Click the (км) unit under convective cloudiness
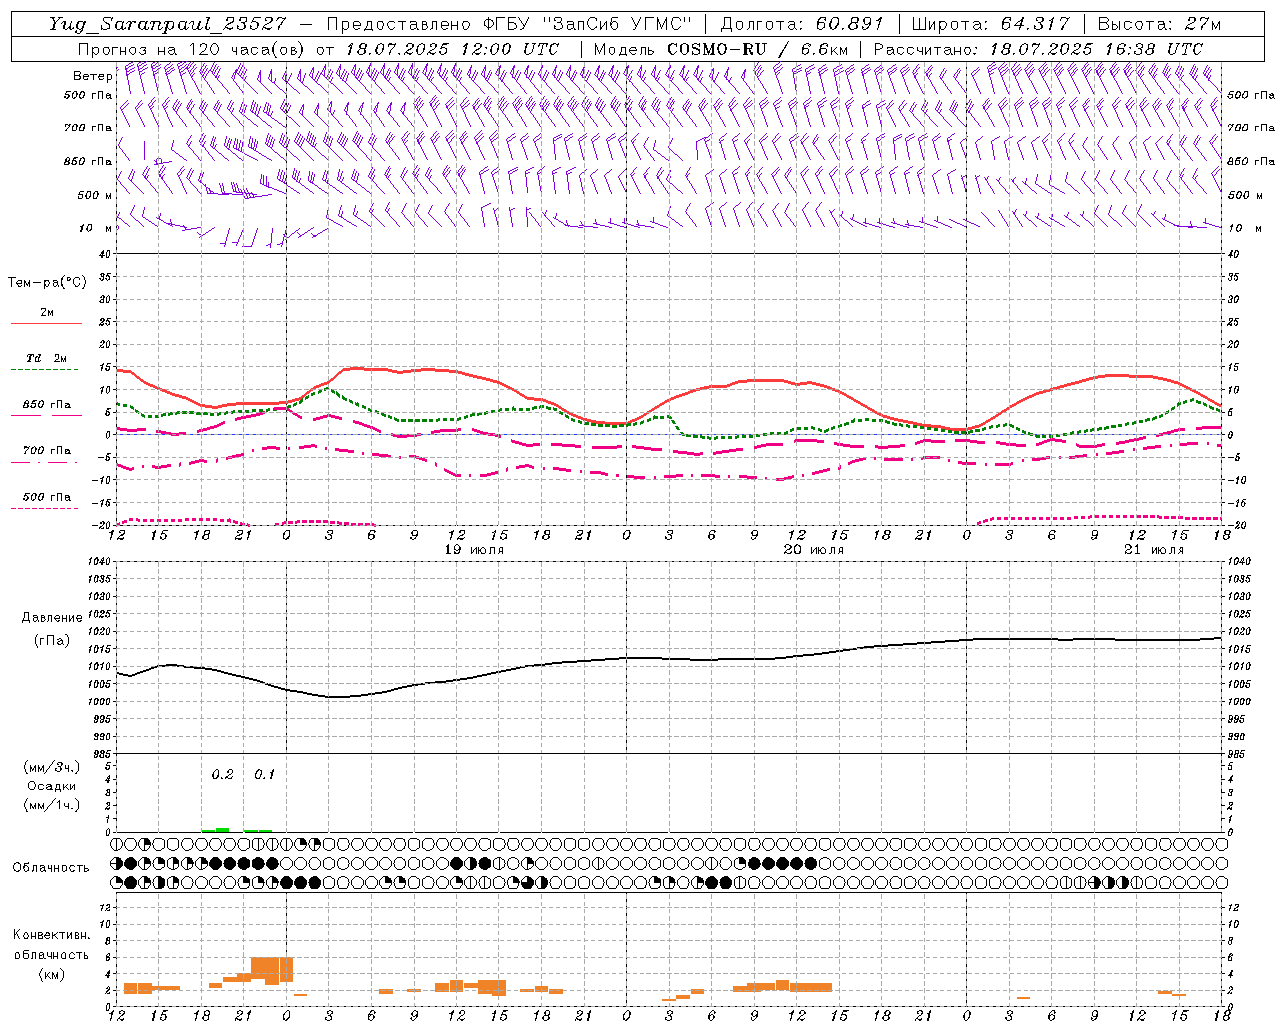 [x=51, y=974]
